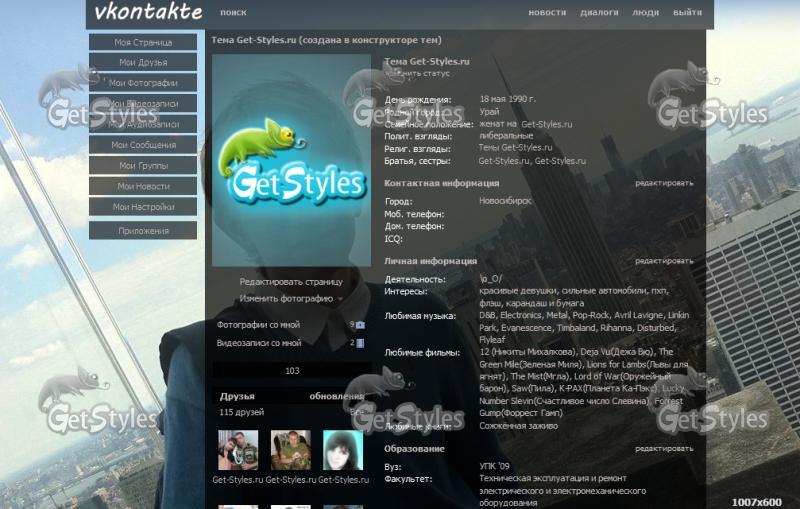
Task: Click 'выйти' to log out
Action: (687, 13)
